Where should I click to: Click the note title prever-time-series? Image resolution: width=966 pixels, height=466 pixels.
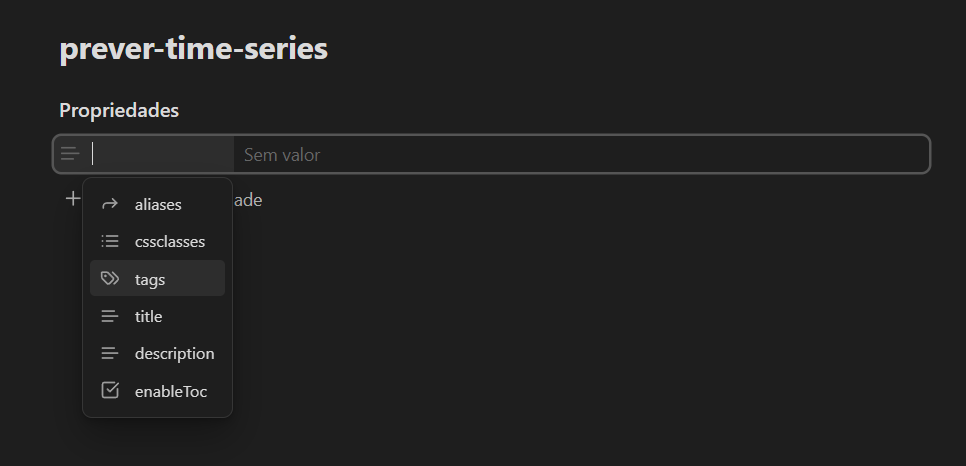tap(193, 49)
